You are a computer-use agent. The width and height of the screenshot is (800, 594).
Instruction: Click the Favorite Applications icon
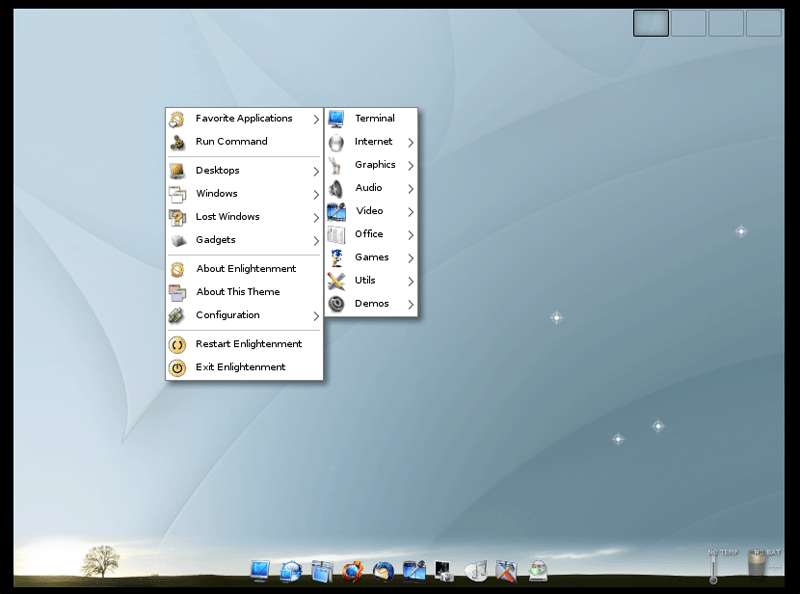click(177, 119)
